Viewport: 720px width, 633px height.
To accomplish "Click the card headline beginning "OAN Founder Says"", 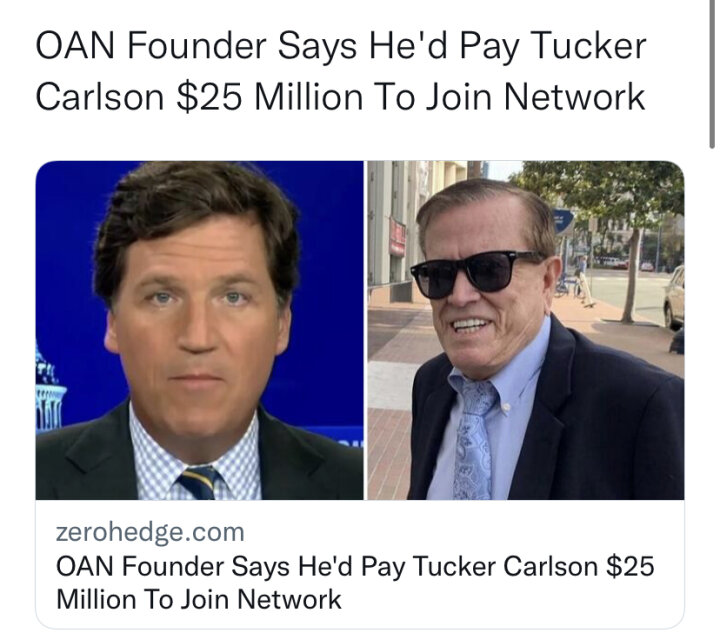I will (x=354, y=582).
